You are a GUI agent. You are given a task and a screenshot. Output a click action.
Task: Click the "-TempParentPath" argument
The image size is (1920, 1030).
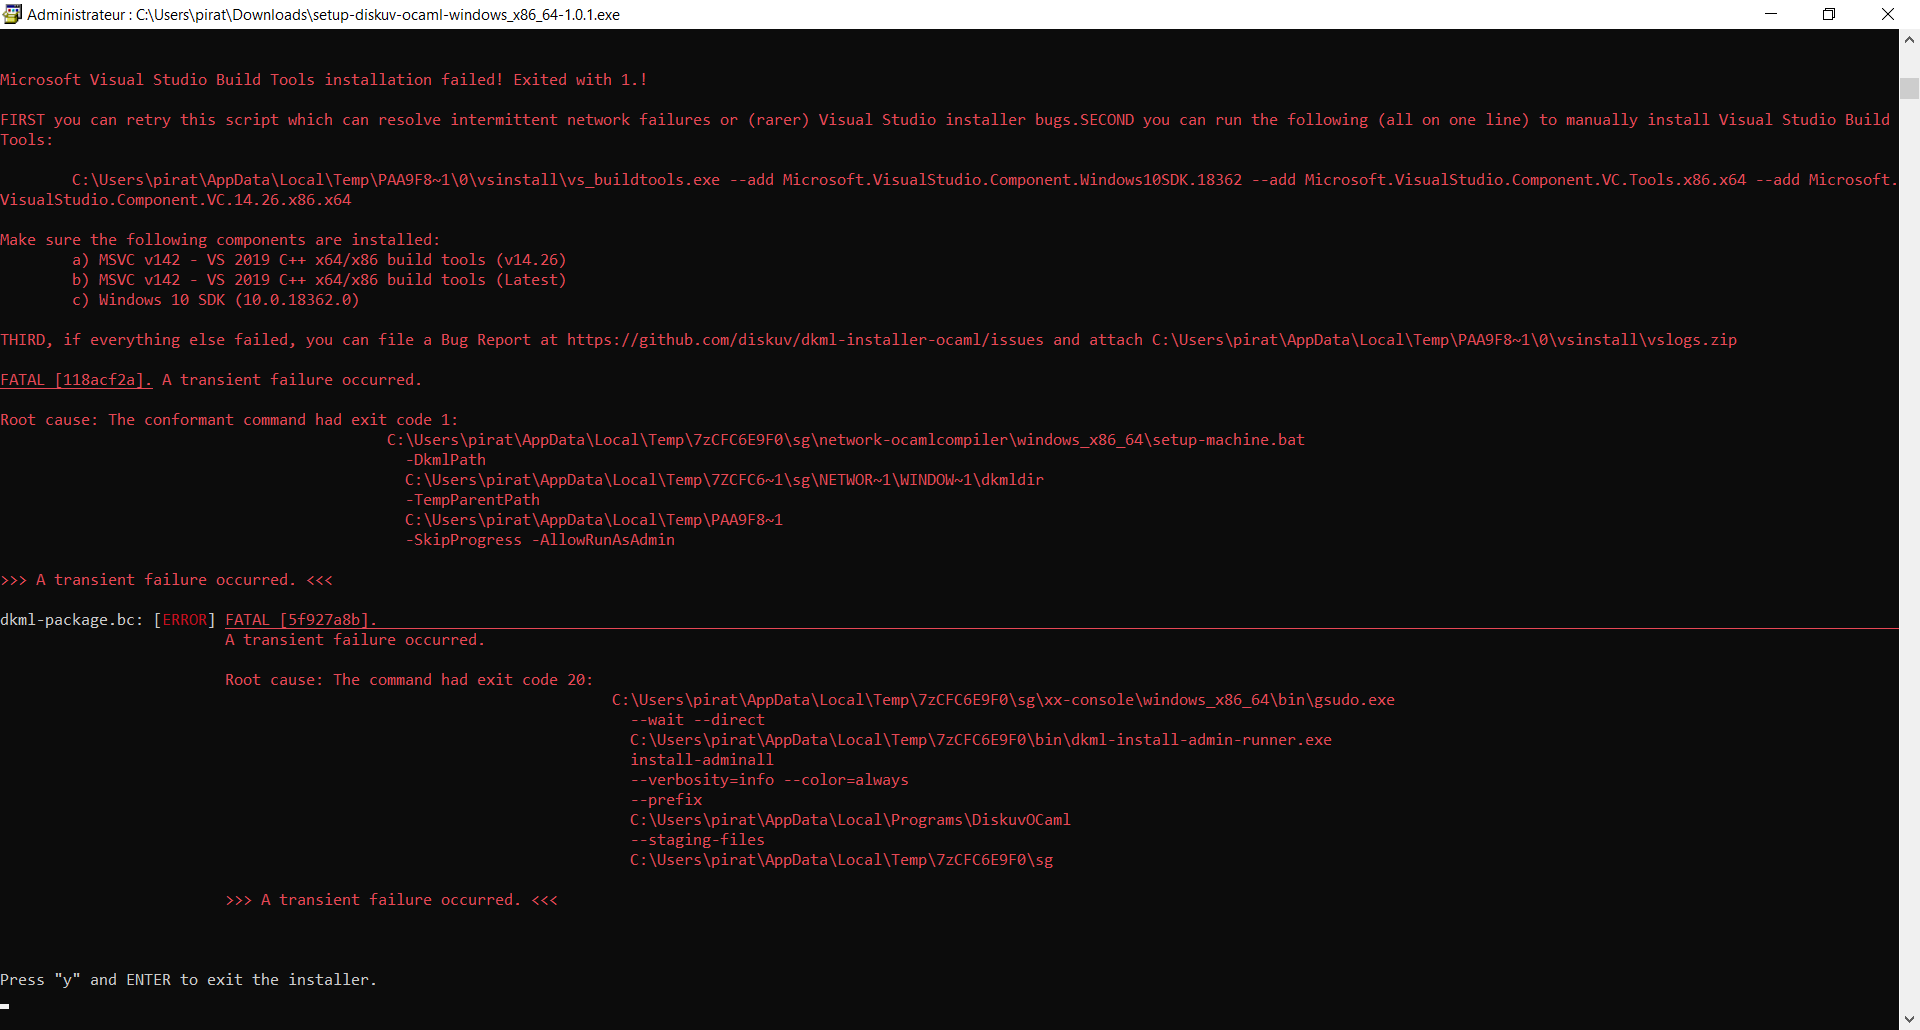pos(472,500)
